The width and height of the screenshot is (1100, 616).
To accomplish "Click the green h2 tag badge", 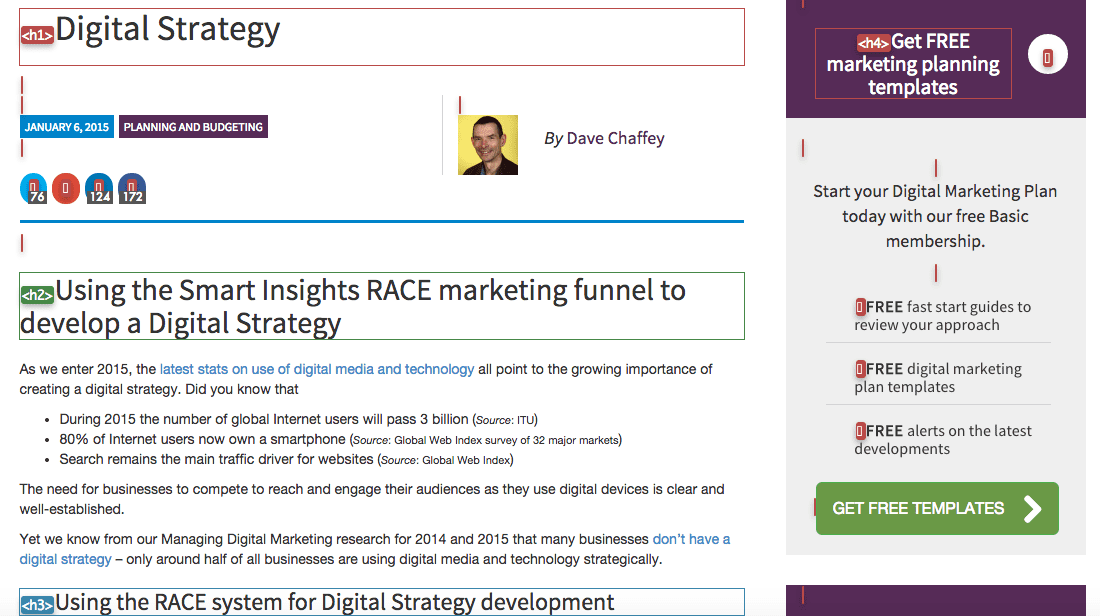I will click(37, 295).
